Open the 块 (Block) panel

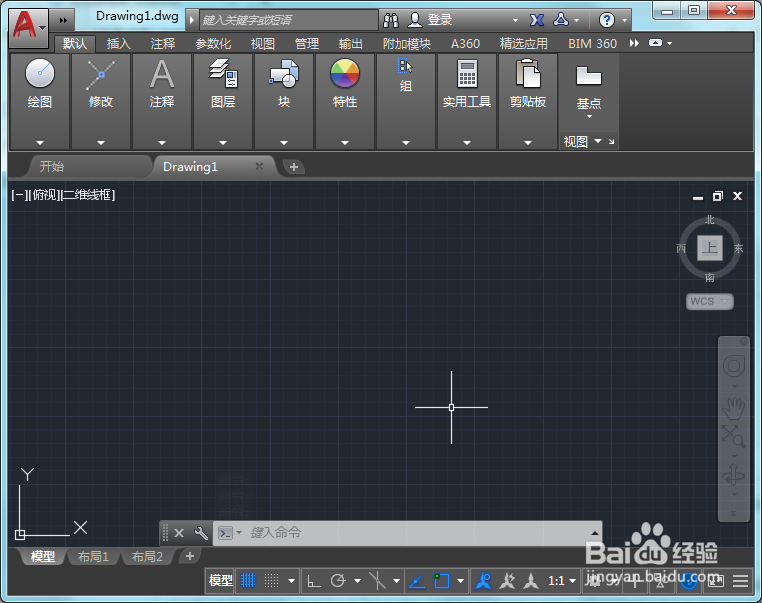click(x=284, y=83)
